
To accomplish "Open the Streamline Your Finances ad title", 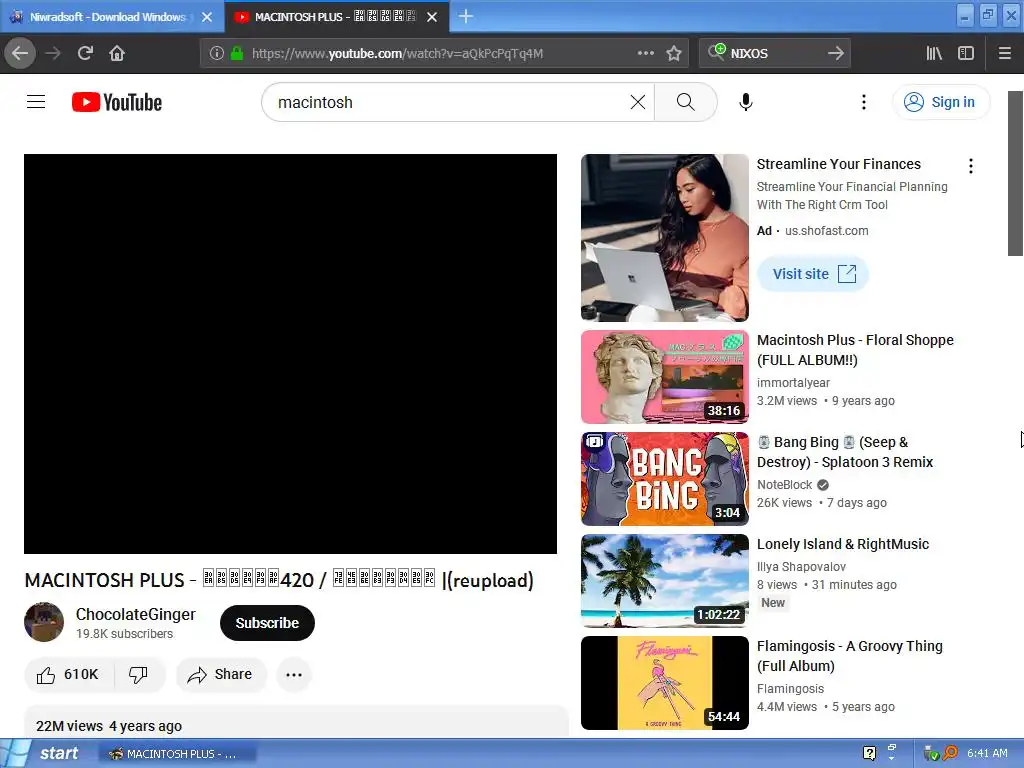I will point(839,164).
